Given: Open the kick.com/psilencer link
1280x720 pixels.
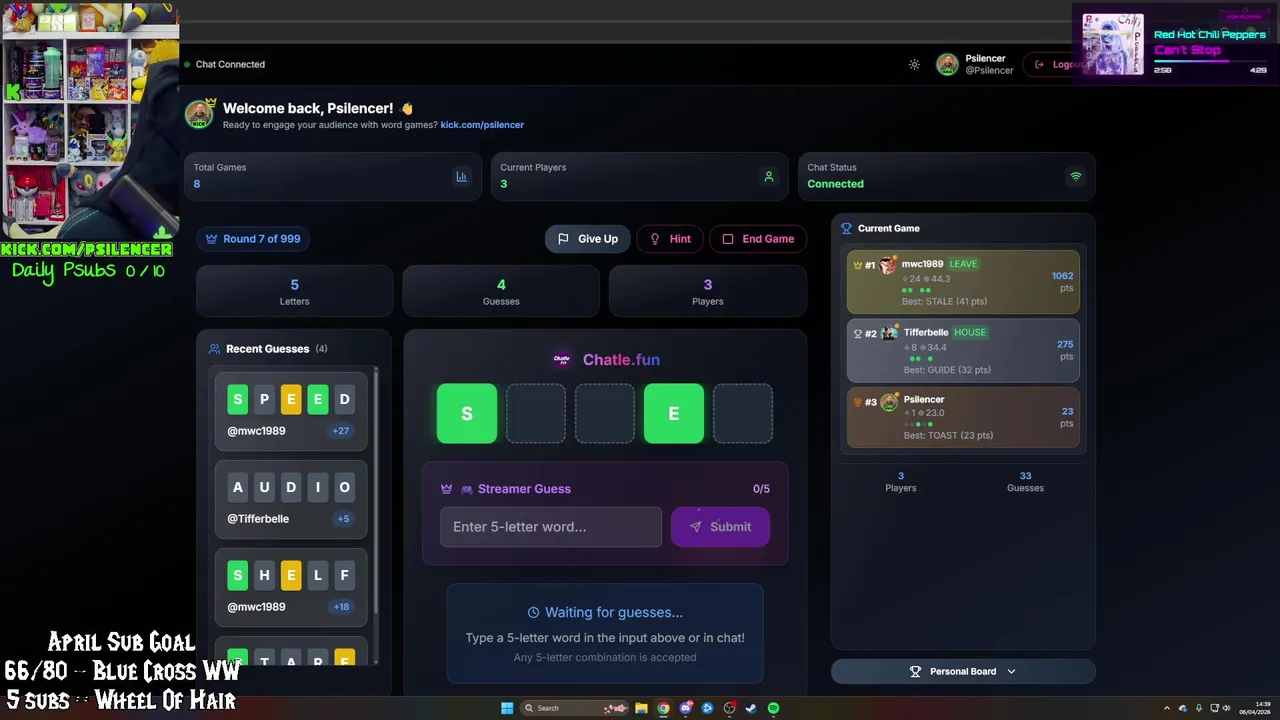Looking at the screenshot, I should pos(482,125).
